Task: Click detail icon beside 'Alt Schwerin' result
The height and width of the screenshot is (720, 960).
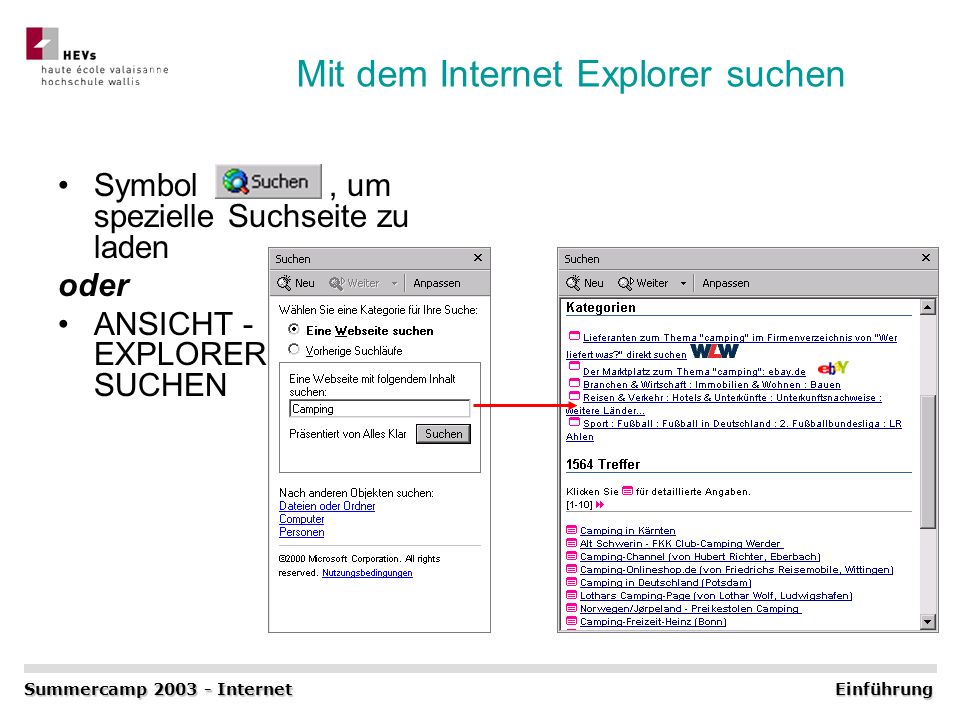Action: coord(571,543)
